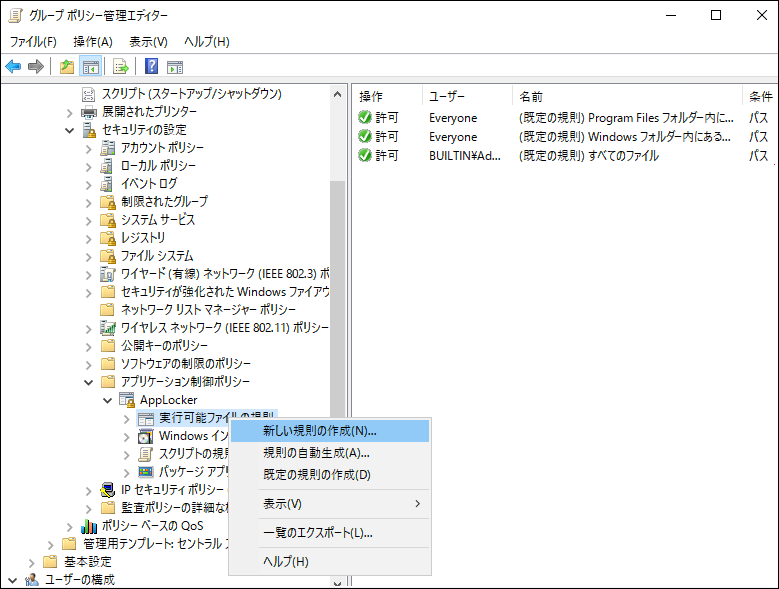This screenshot has height=589, width=779.
Task: Click the green check icon of BUILTIN rule
Action: [365, 155]
